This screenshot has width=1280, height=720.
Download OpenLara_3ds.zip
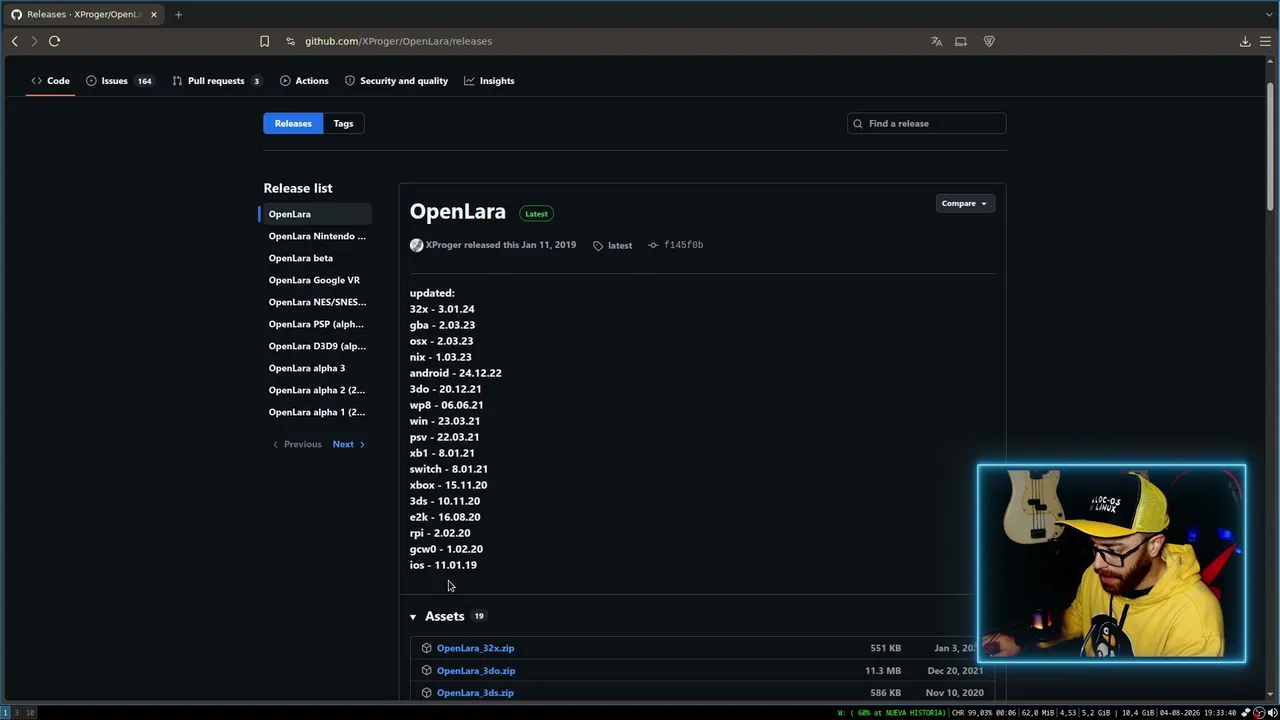click(x=475, y=693)
